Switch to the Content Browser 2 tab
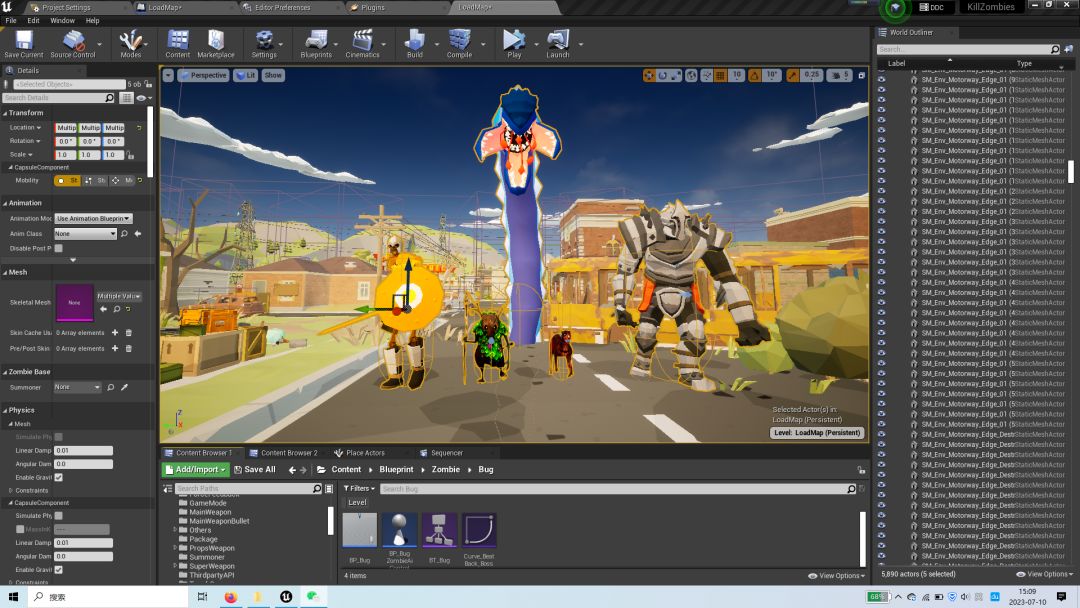The image size is (1080, 608). click(288, 453)
